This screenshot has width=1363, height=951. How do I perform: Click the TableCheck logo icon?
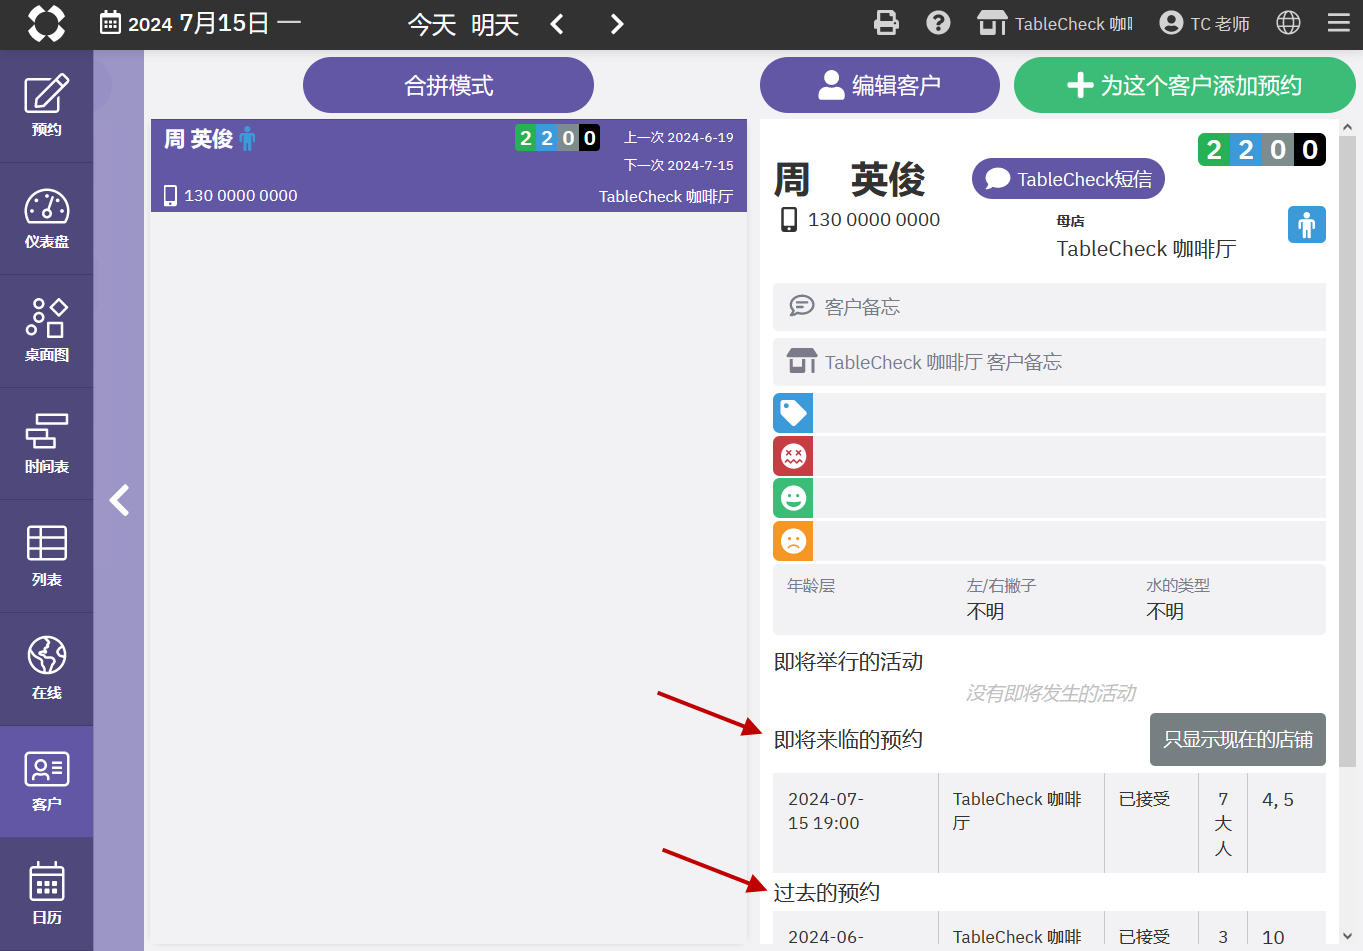(46, 23)
